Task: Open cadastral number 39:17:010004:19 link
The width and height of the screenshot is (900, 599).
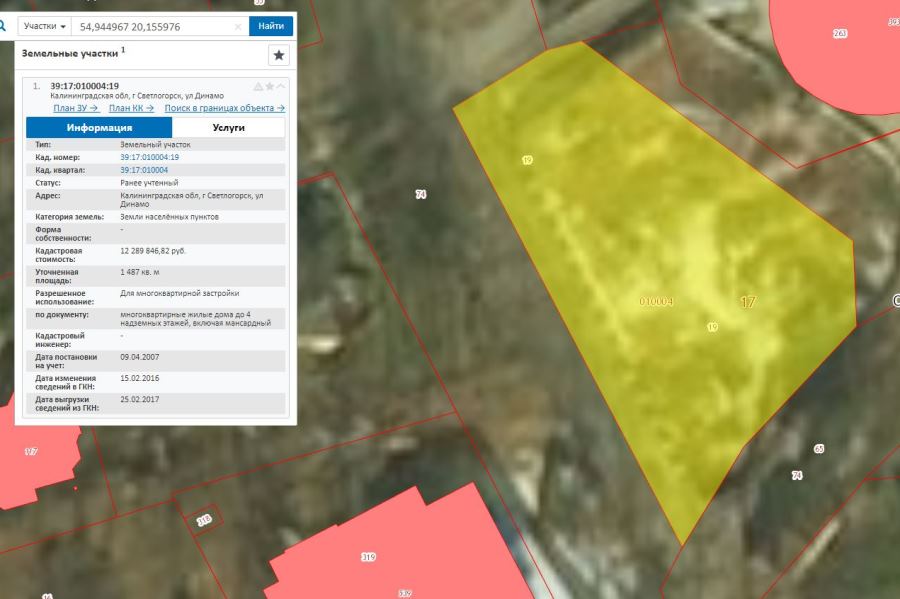Action: click(149, 157)
